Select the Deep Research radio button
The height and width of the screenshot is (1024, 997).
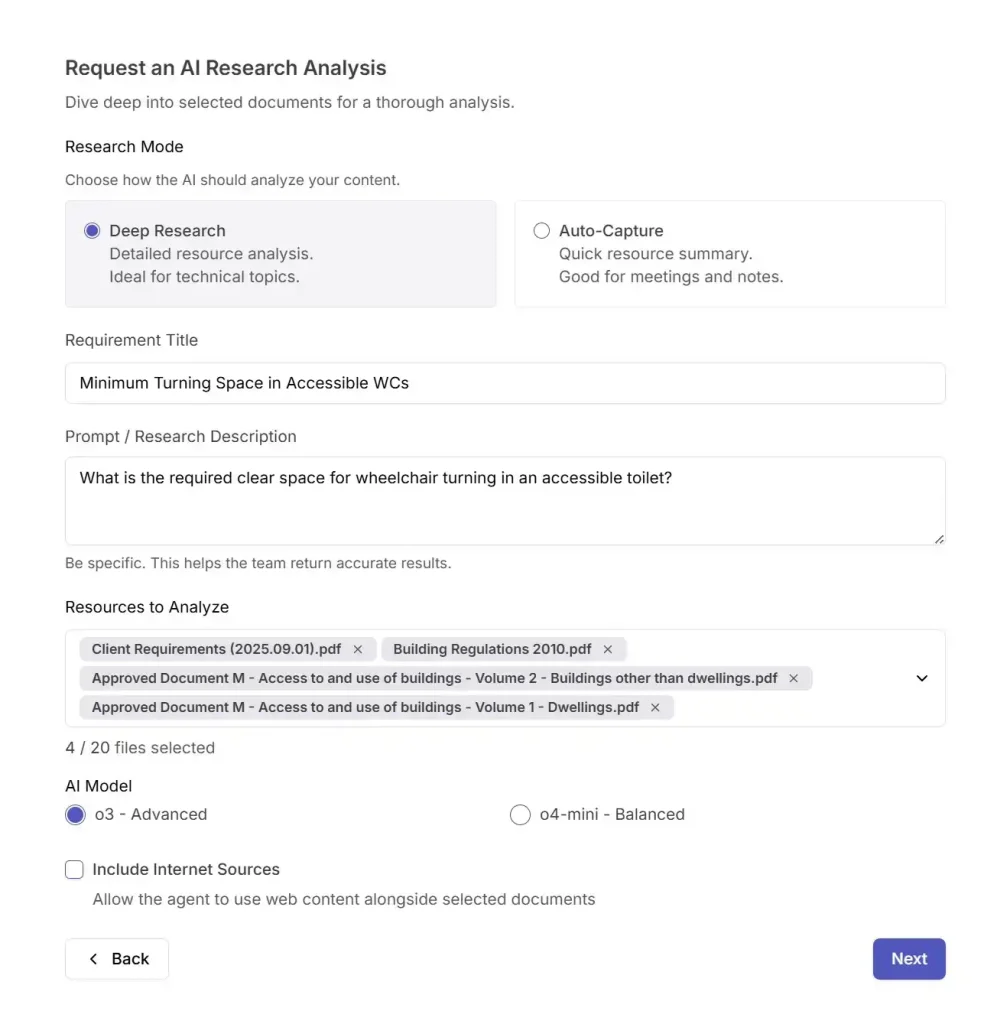tap(93, 231)
